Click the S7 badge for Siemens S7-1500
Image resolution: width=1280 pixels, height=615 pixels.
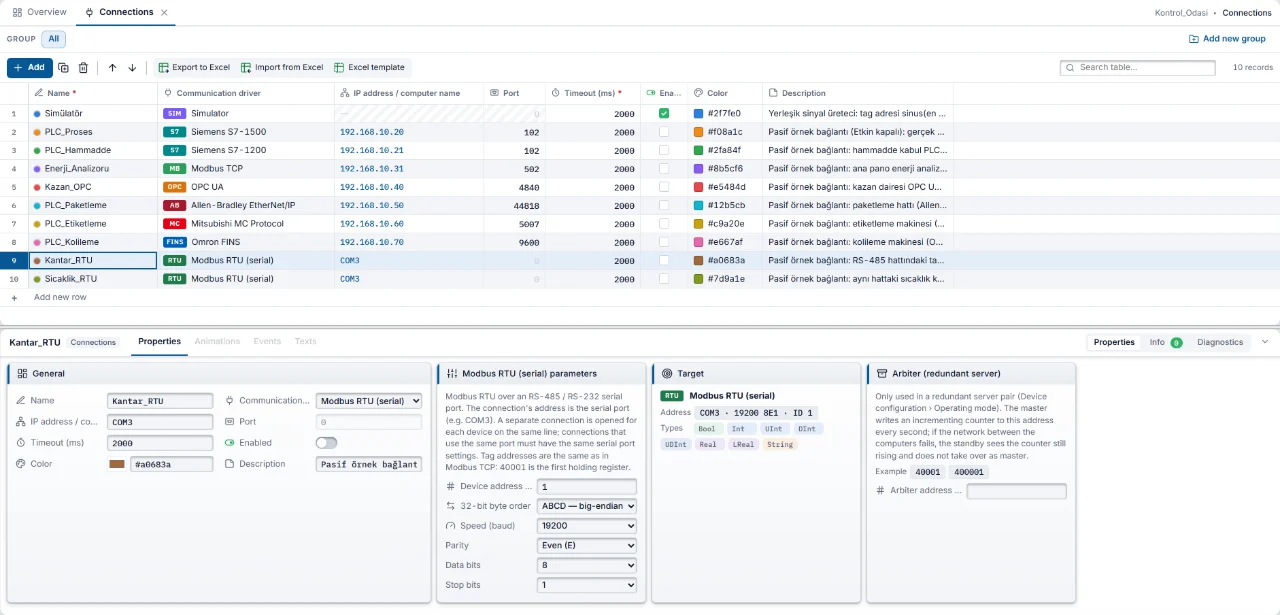tap(175, 132)
